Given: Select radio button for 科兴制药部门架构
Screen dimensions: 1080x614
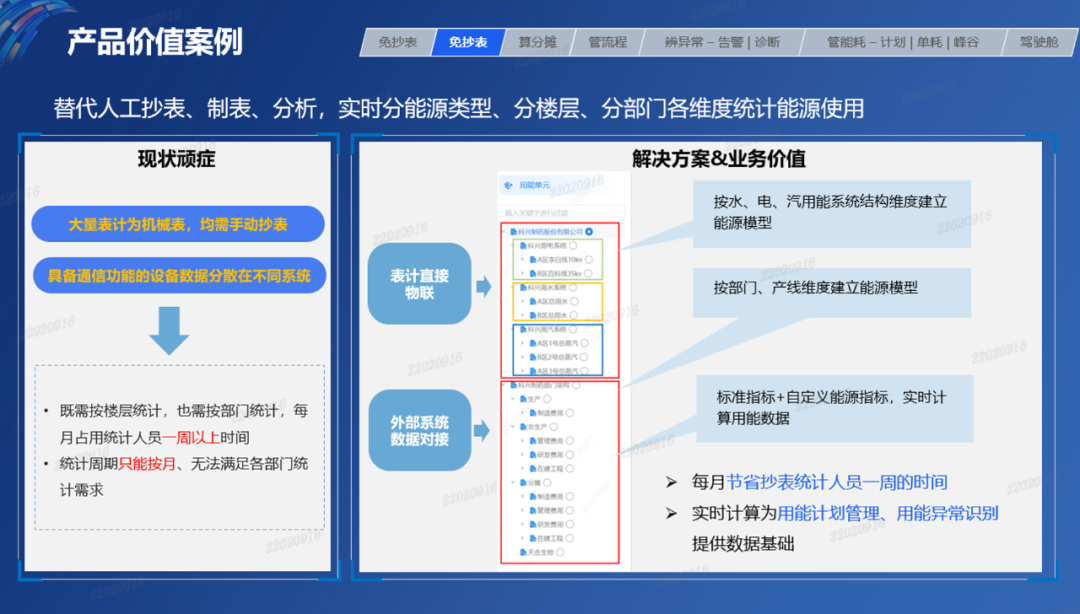Looking at the screenshot, I should 576,385.
